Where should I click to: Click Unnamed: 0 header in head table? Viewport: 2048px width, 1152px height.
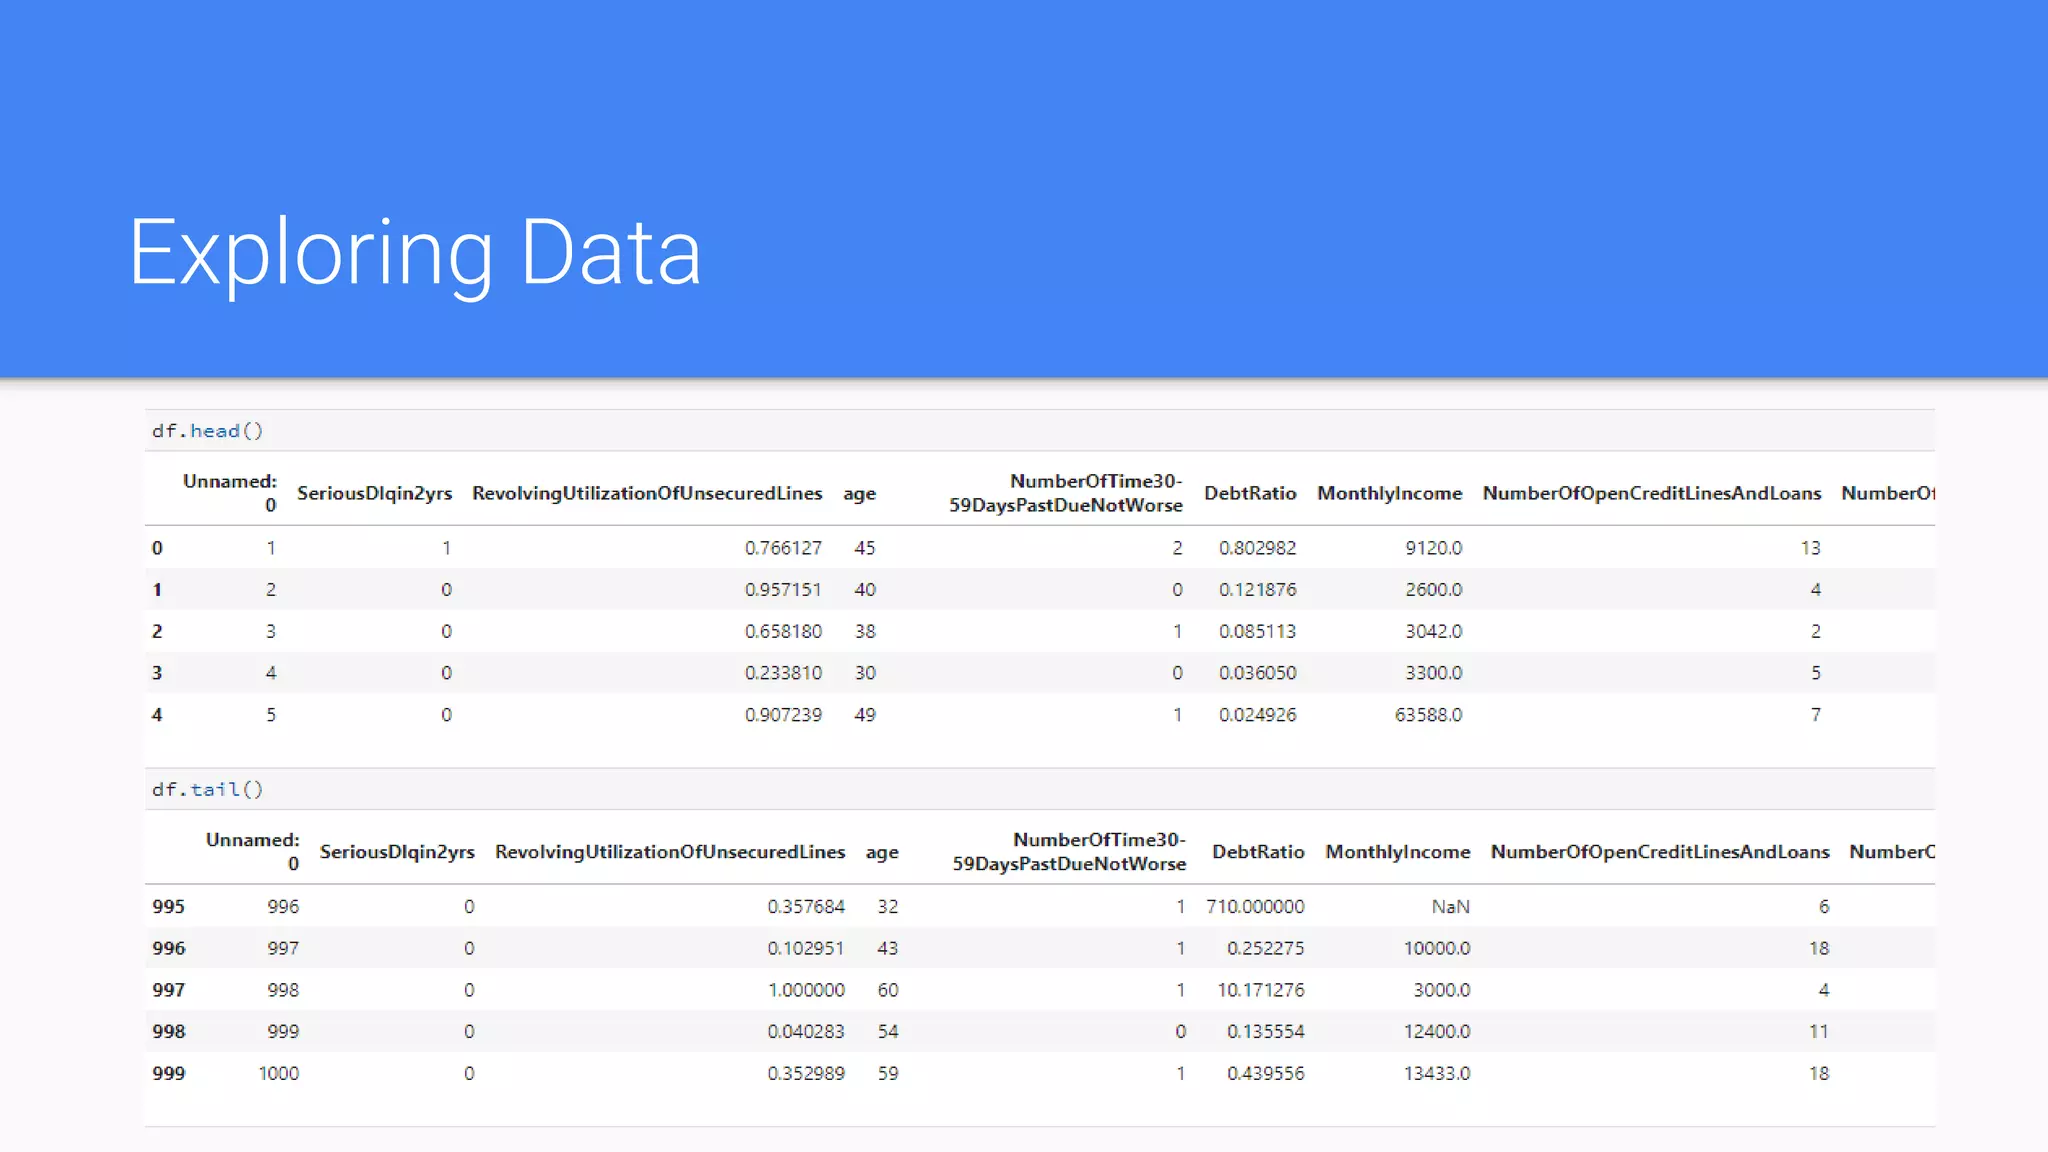click(x=229, y=493)
